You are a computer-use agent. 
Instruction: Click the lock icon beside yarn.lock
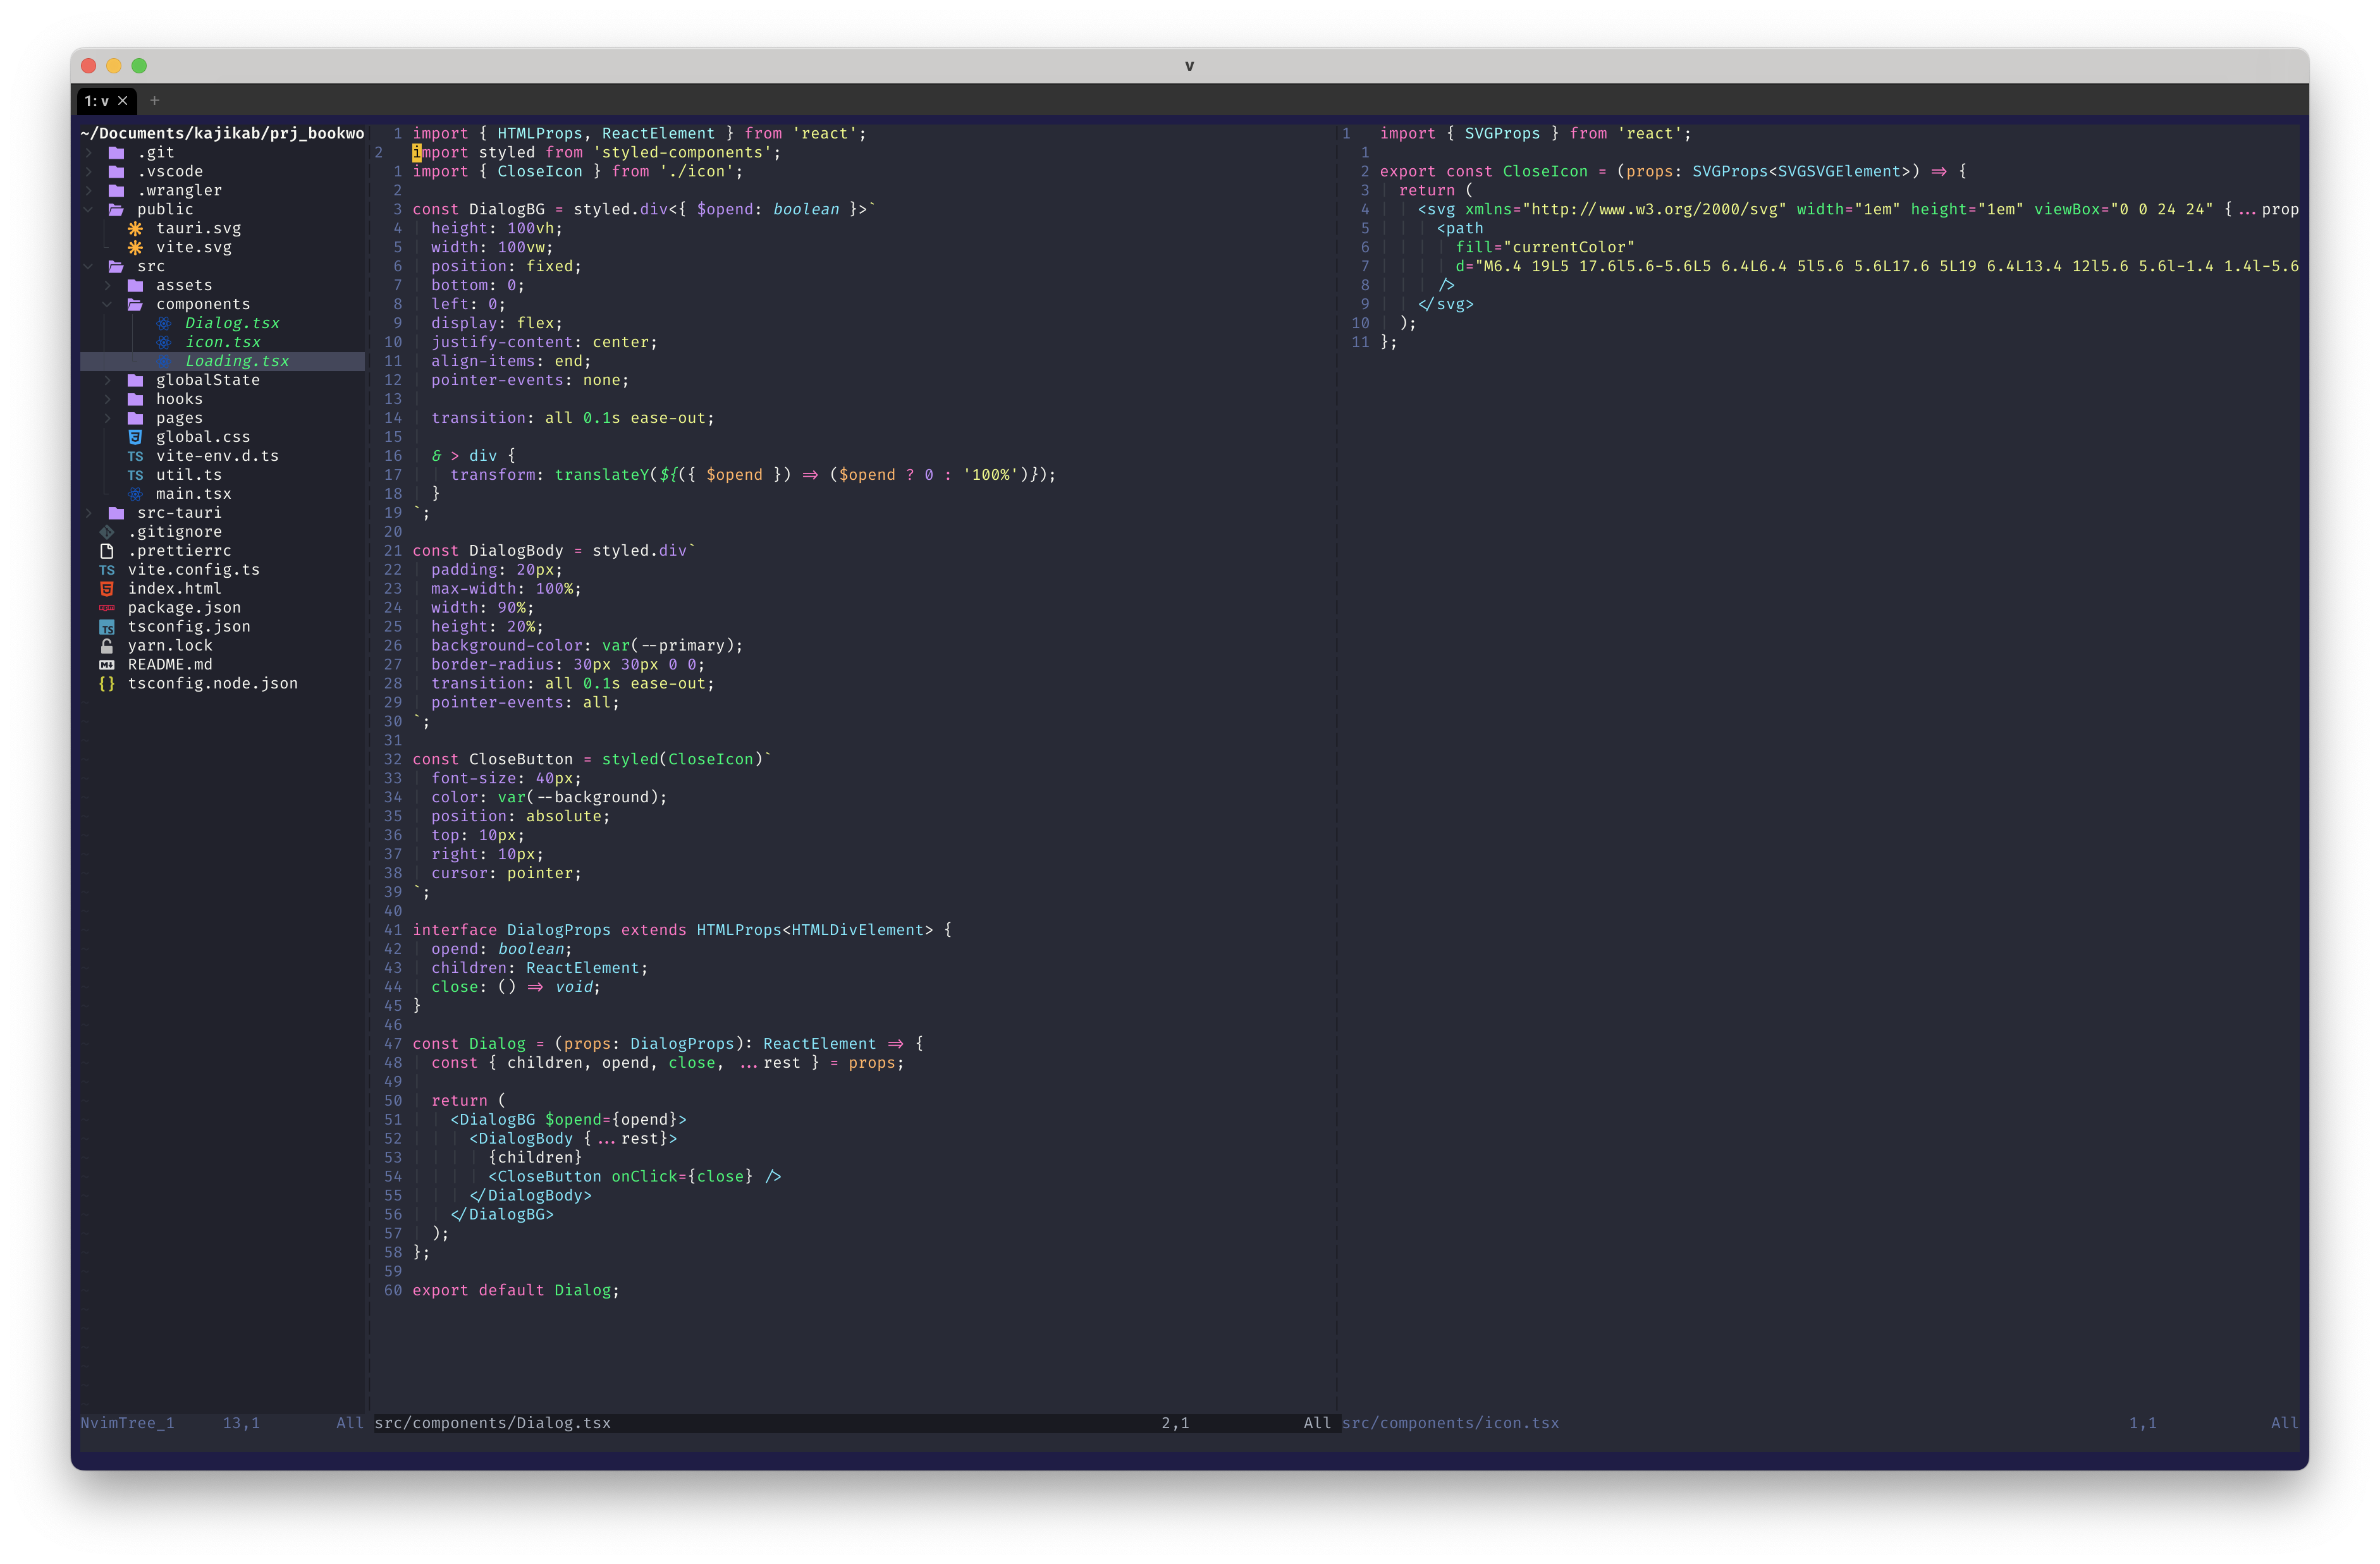click(107, 646)
